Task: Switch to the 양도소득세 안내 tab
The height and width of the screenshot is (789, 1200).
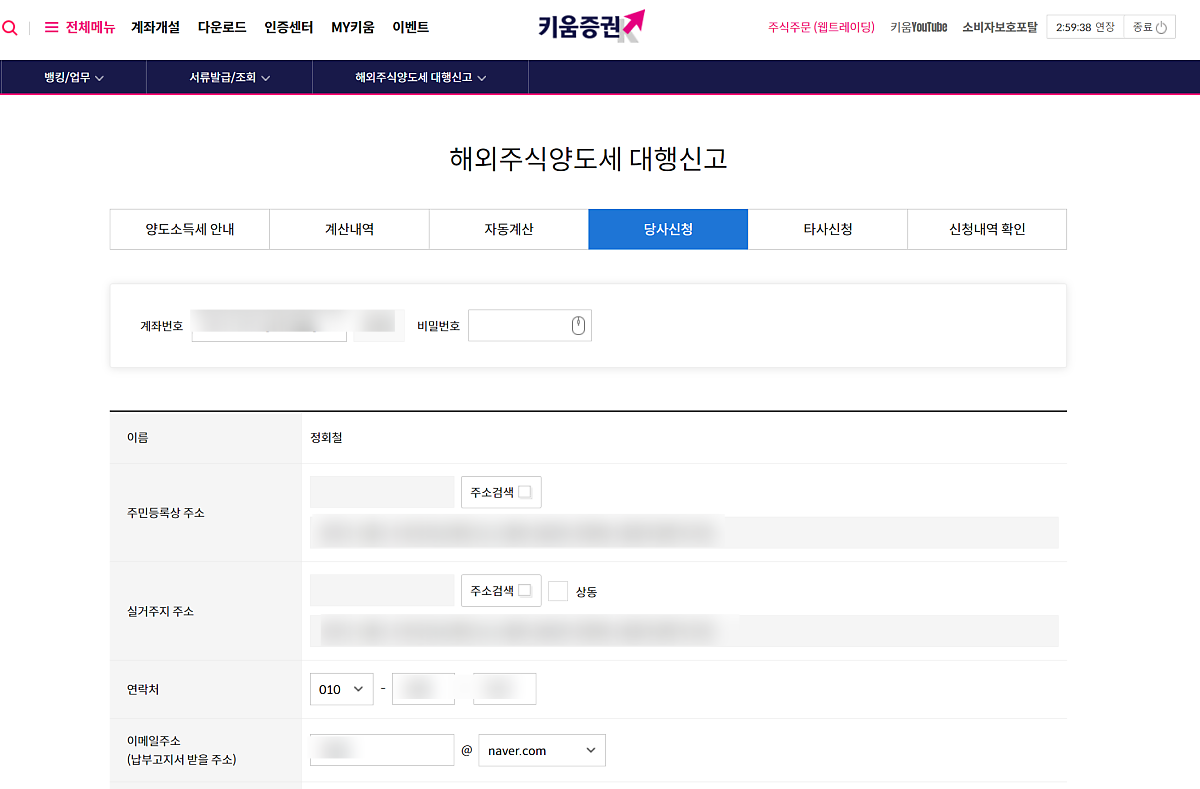Action: pyautogui.click(x=190, y=229)
